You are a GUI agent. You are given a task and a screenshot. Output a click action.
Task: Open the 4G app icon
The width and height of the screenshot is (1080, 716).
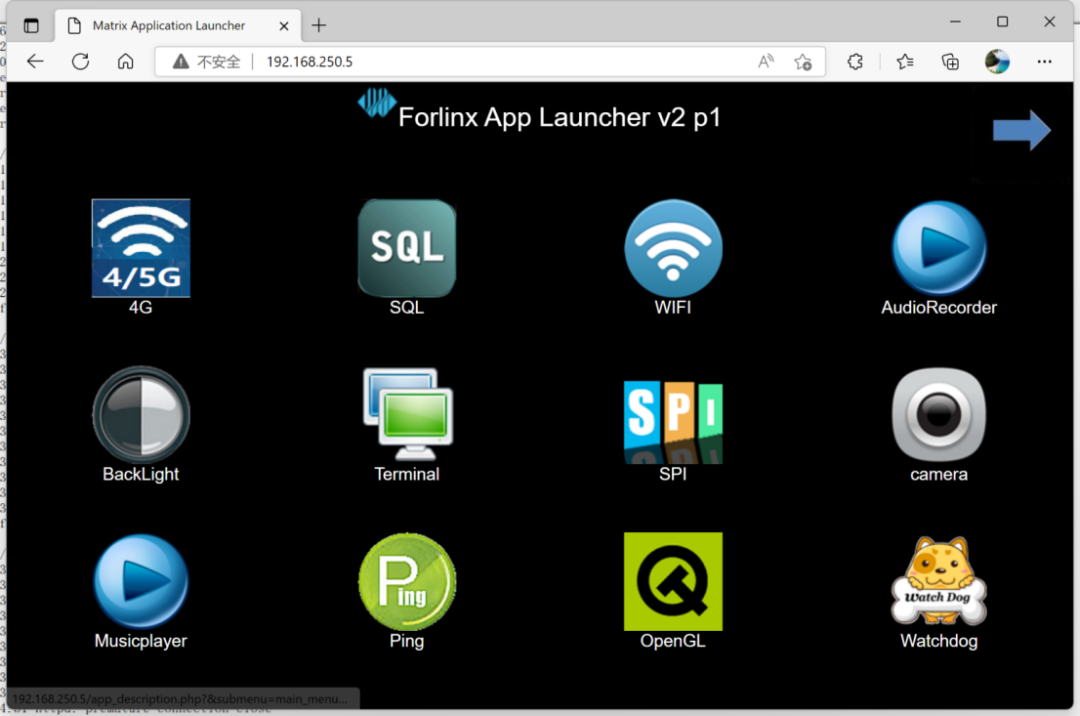(141, 248)
